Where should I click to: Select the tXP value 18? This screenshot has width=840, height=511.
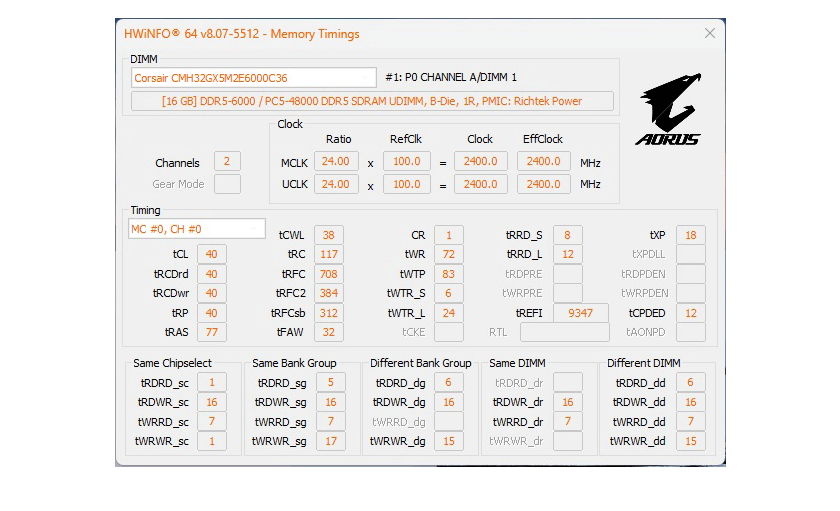(x=690, y=235)
